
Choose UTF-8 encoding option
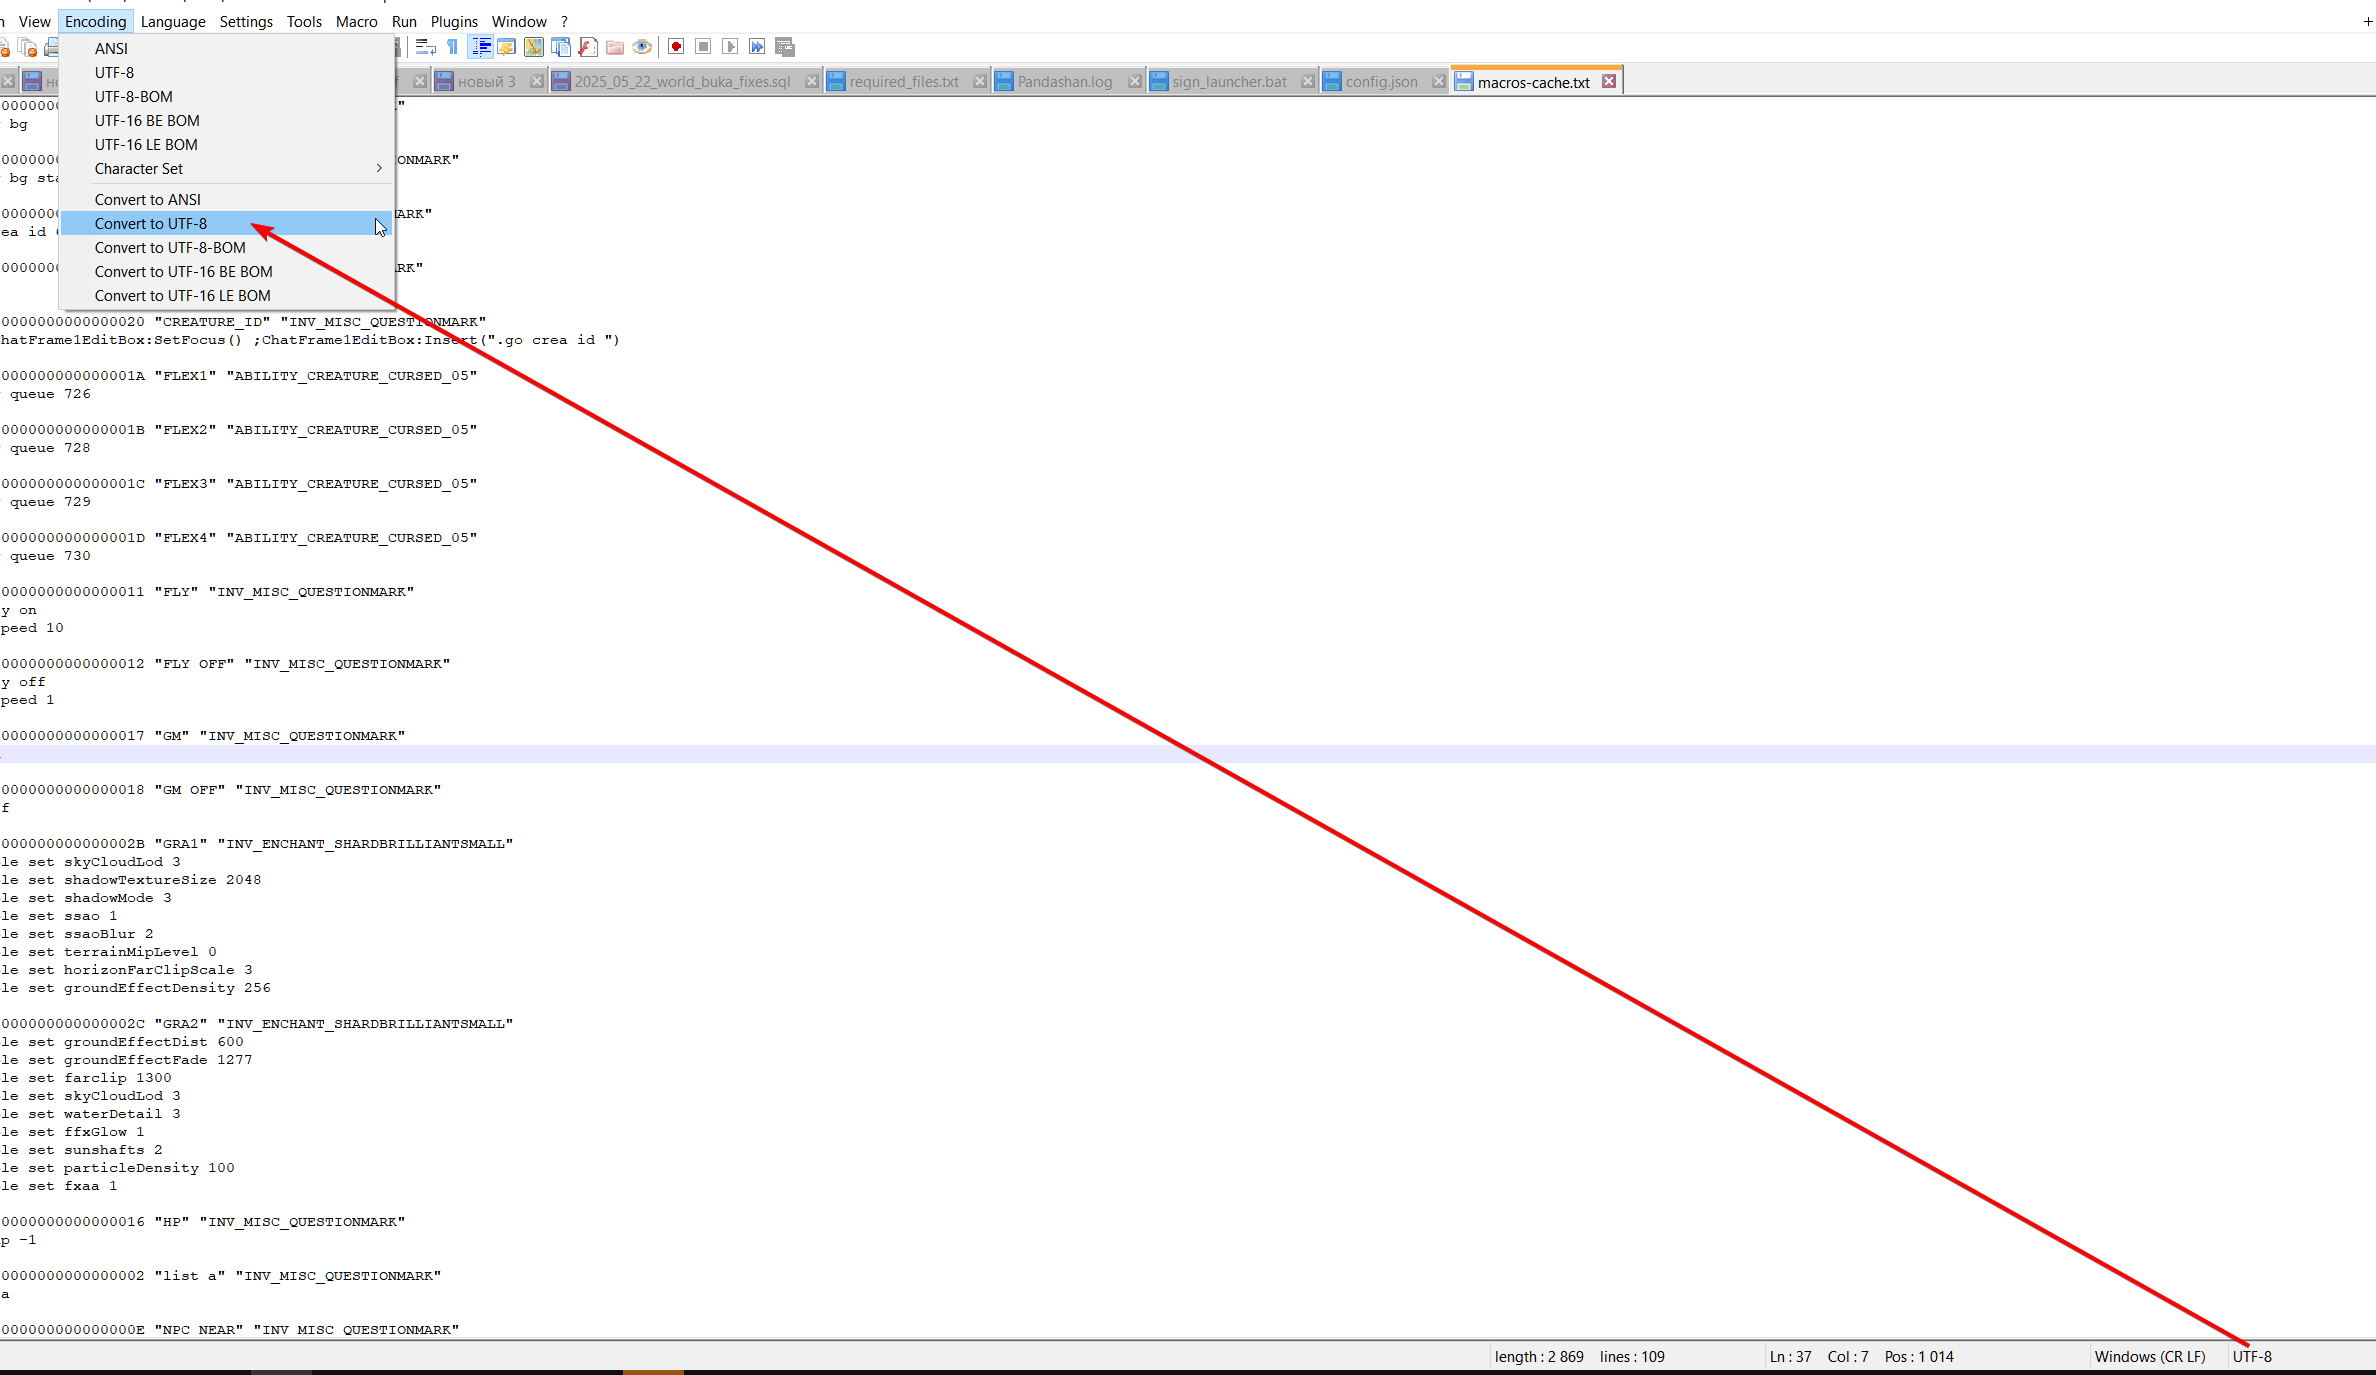click(227, 72)
